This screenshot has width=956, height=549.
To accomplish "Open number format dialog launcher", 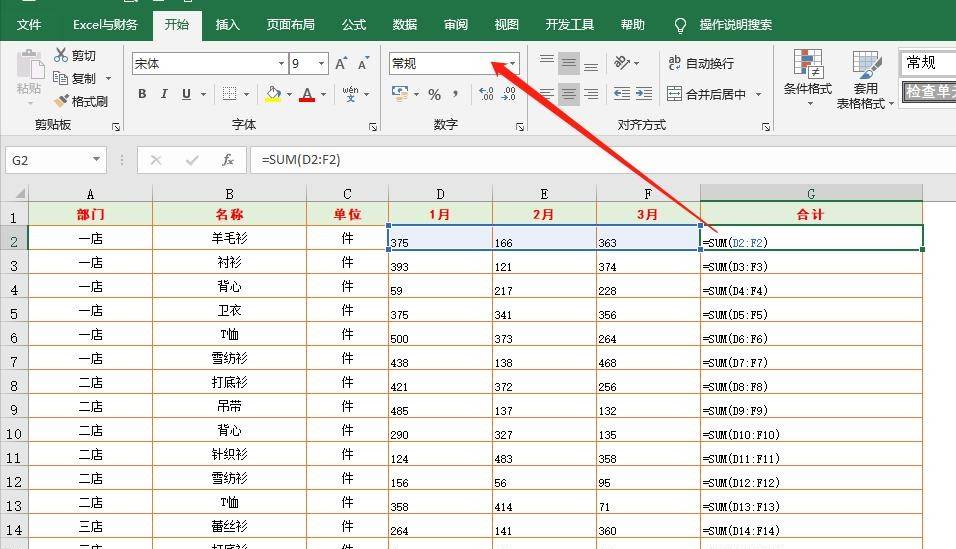I will pos(519,126).
